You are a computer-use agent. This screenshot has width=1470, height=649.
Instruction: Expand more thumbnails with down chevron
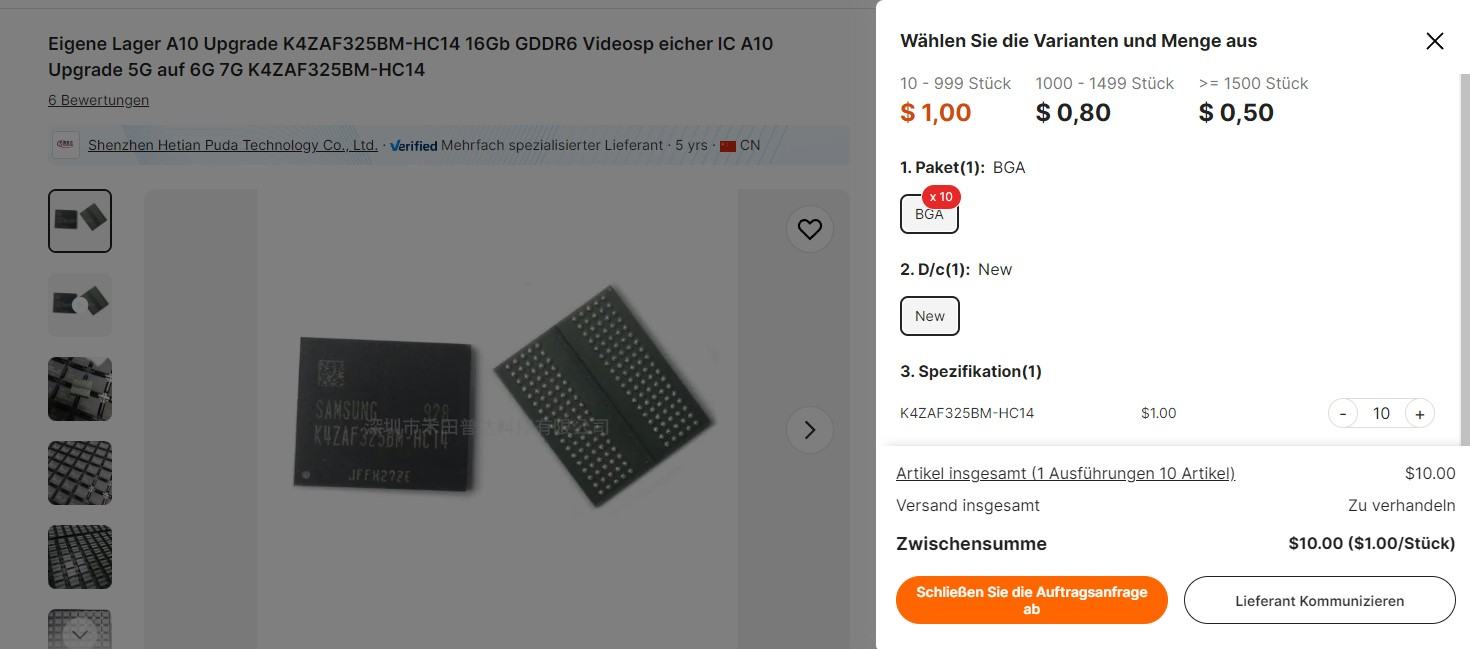point(80,634)
